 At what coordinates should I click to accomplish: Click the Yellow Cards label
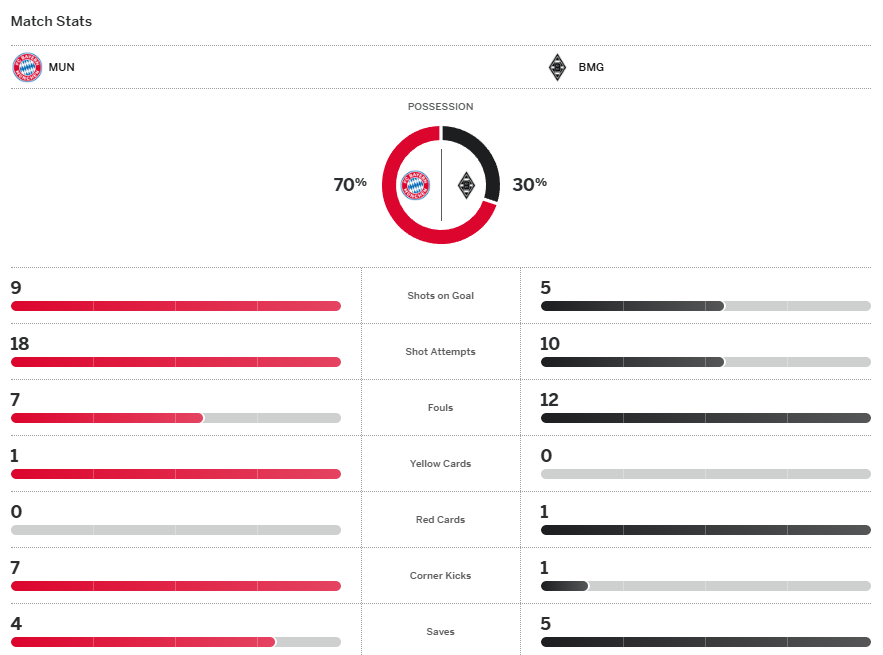pyautogui.click(x=441, y=464)
